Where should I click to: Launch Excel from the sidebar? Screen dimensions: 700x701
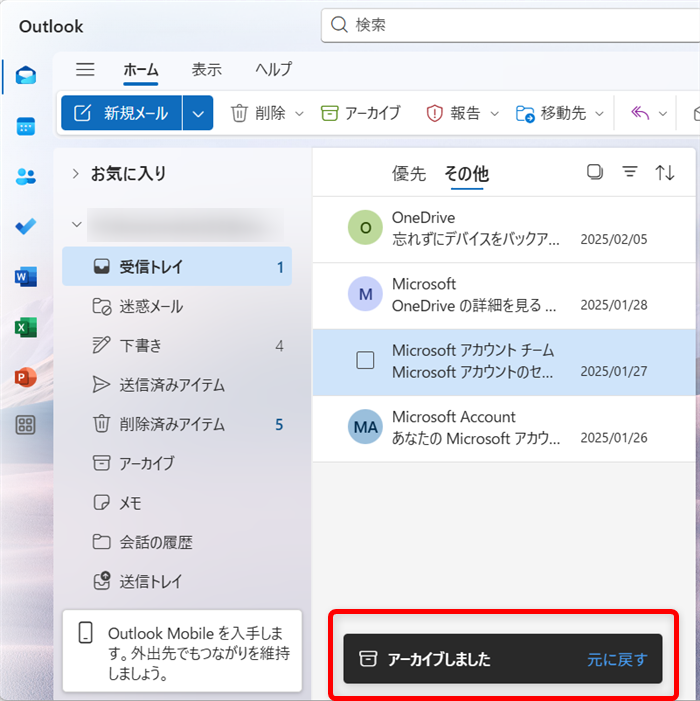(26, 326)
